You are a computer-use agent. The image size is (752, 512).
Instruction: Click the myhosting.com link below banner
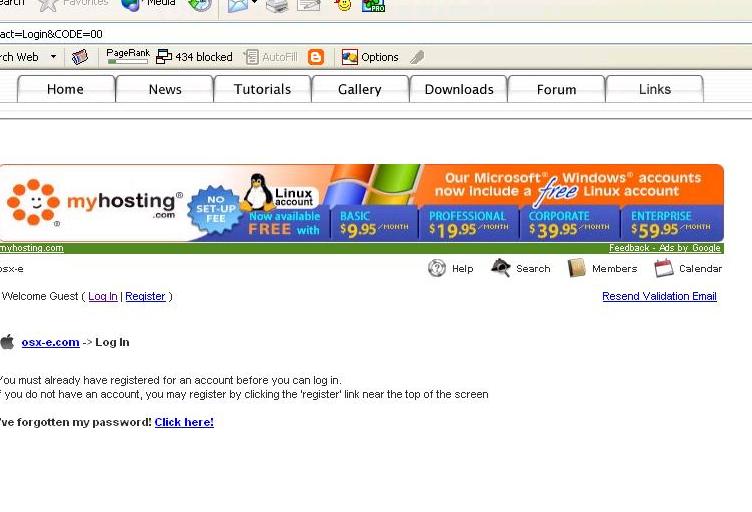32,248
